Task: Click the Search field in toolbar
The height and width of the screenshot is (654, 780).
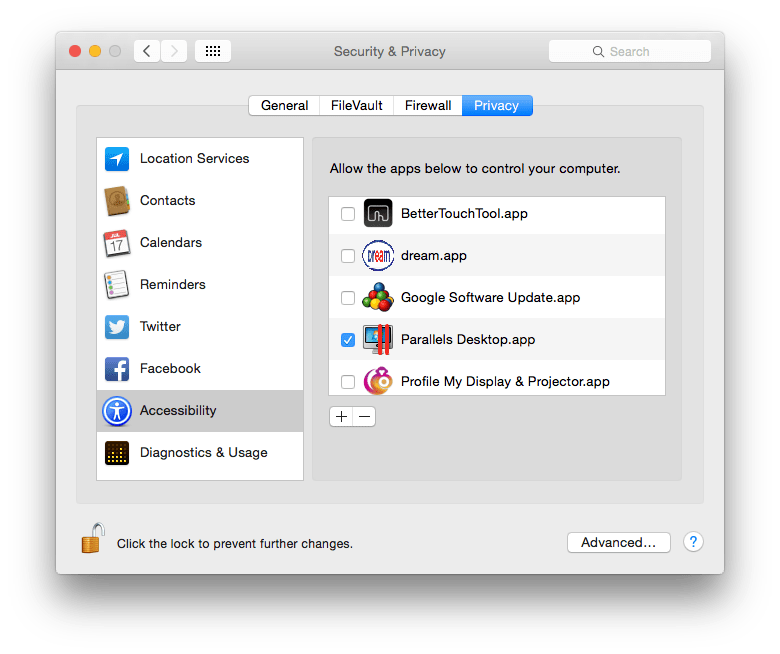Action: coord(629,51)
